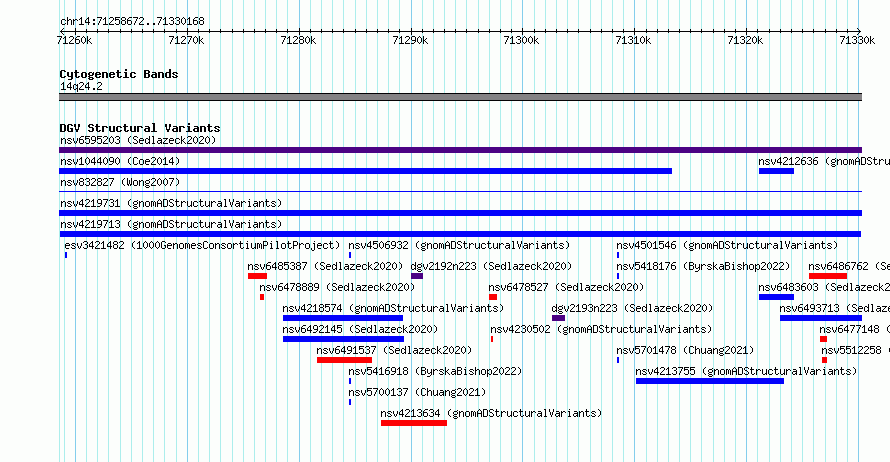
Task: Click the 71260k ruler label
Action: (74, 40)
